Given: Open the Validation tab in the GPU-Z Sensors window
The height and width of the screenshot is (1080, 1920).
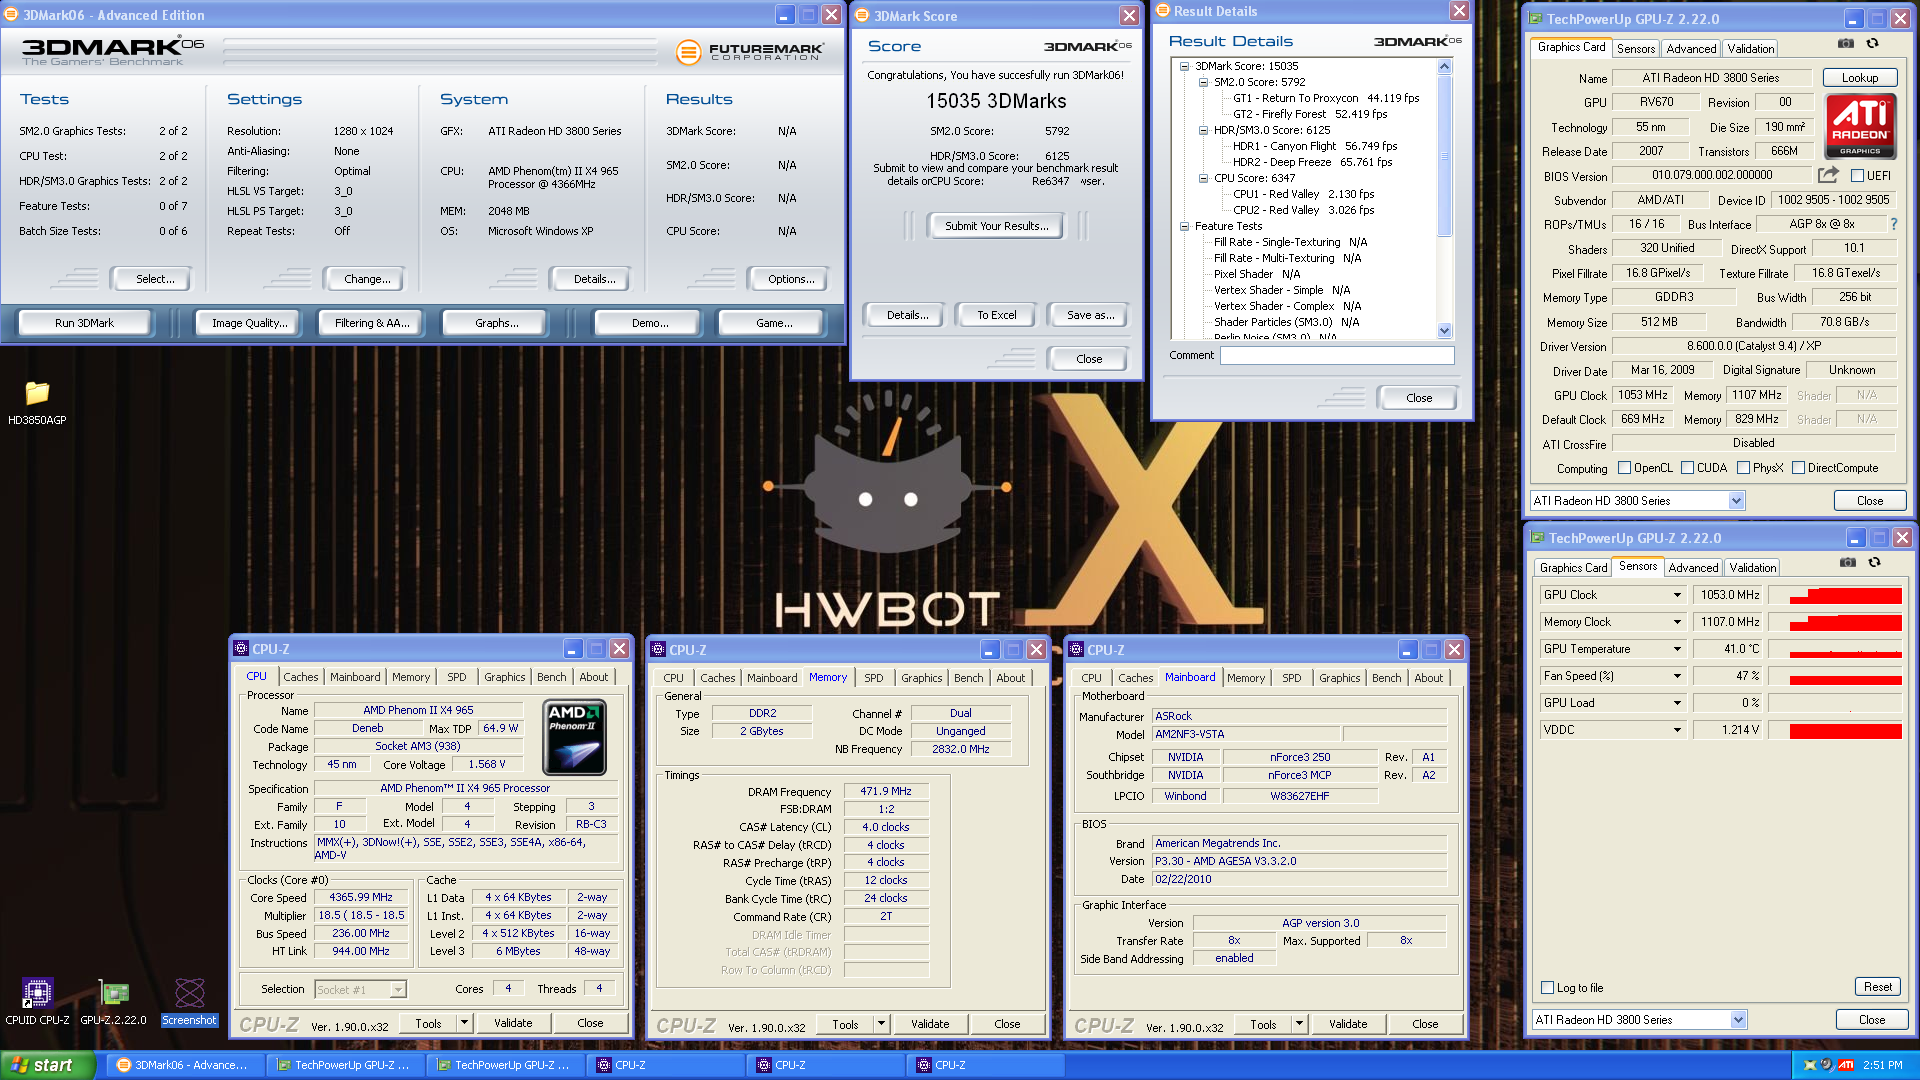Looking at the screenshot, I should tap(1753, 567).
